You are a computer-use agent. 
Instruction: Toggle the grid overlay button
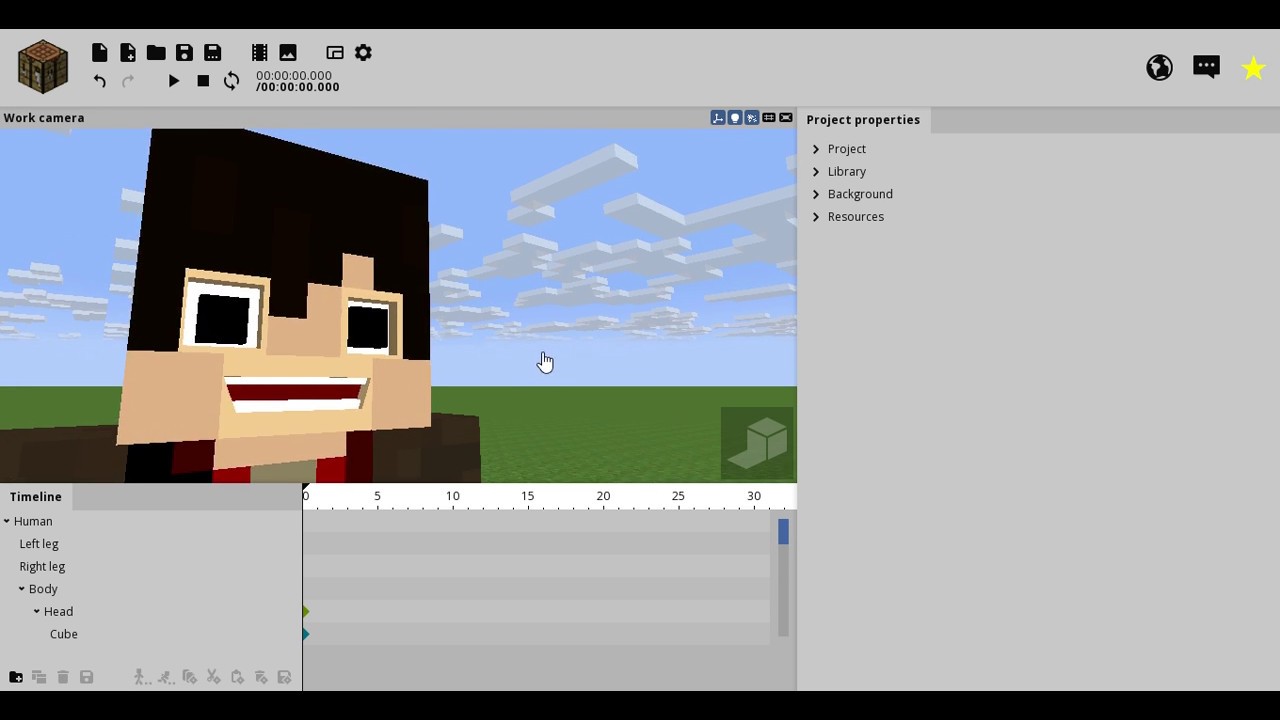pyautogui.click(x=769, y=118)
